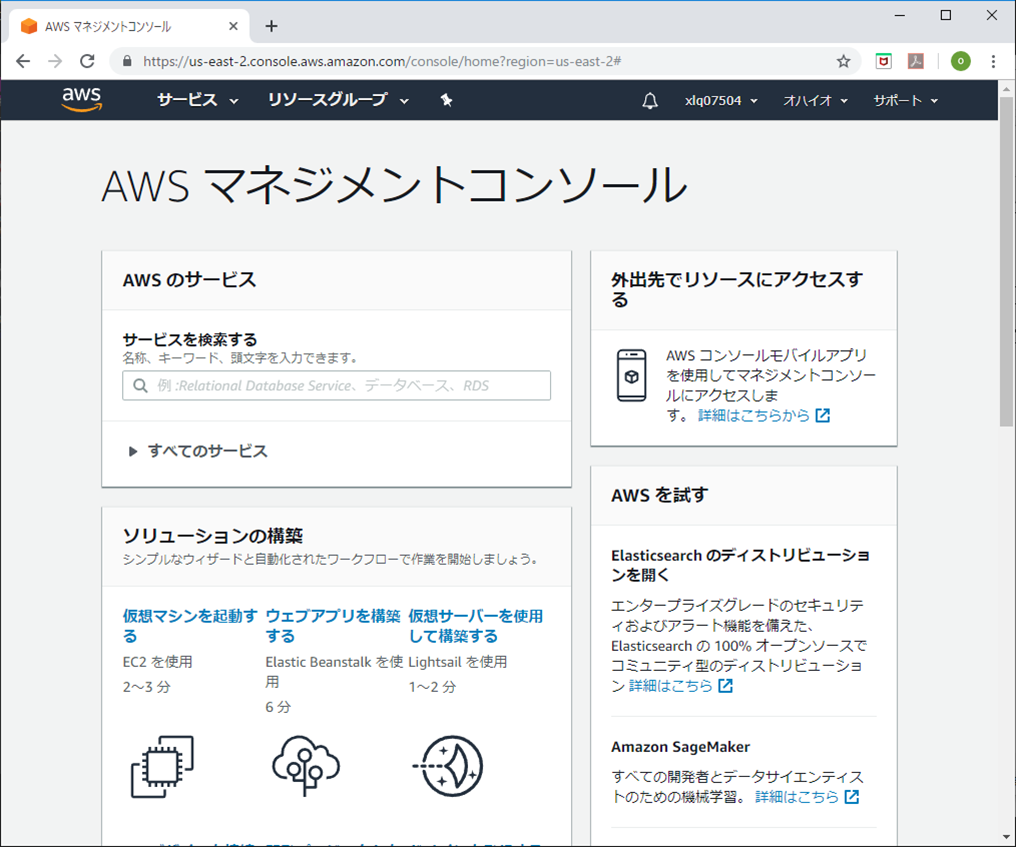Minimize the Chrome window

coord(899,16)
